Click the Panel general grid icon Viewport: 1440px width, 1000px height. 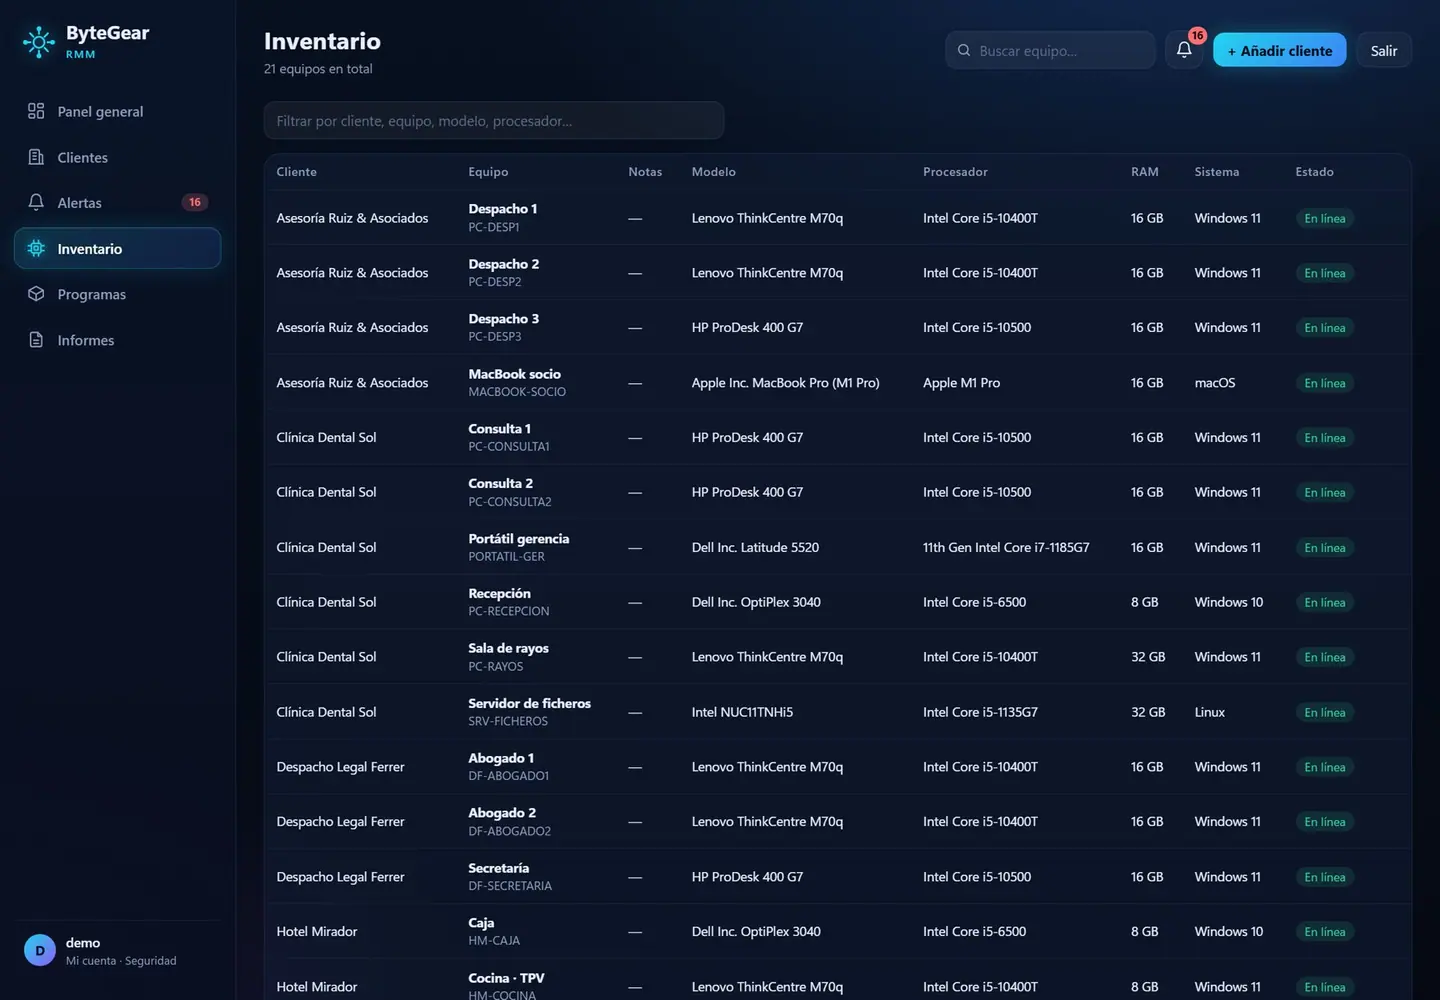[x=36, y=111]
